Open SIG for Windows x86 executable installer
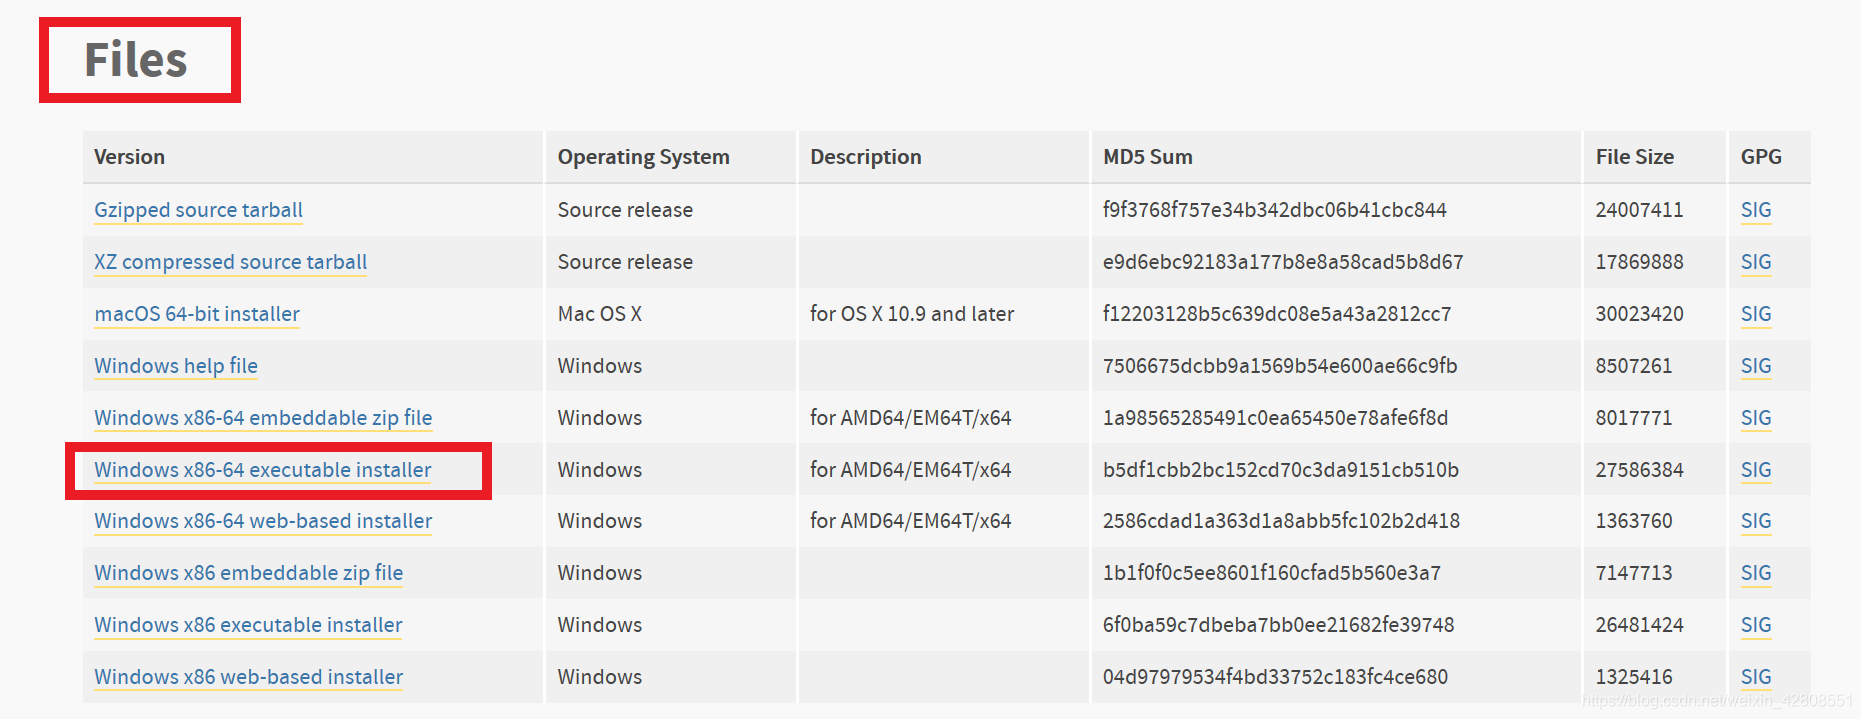1861x719 pixels. (1756, 625)
